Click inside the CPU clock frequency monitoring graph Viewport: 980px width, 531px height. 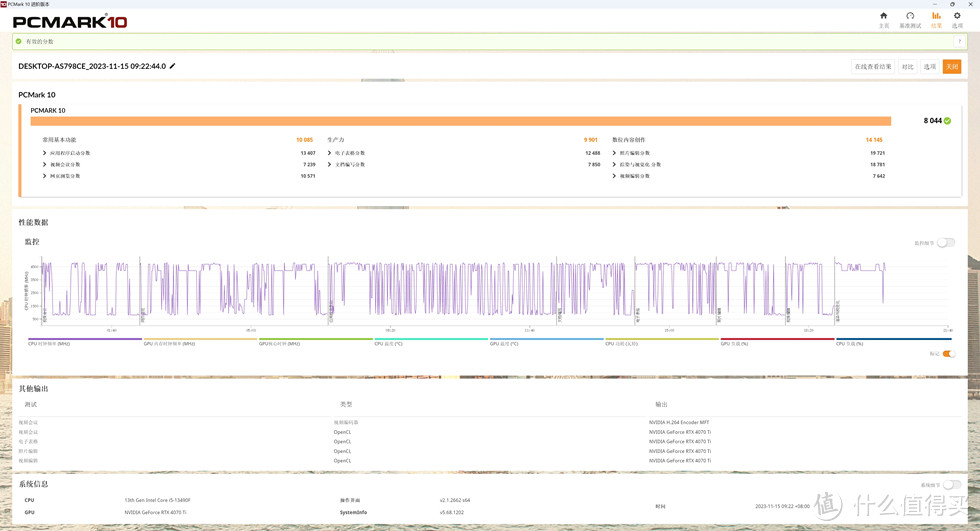[x=494, y=290]
